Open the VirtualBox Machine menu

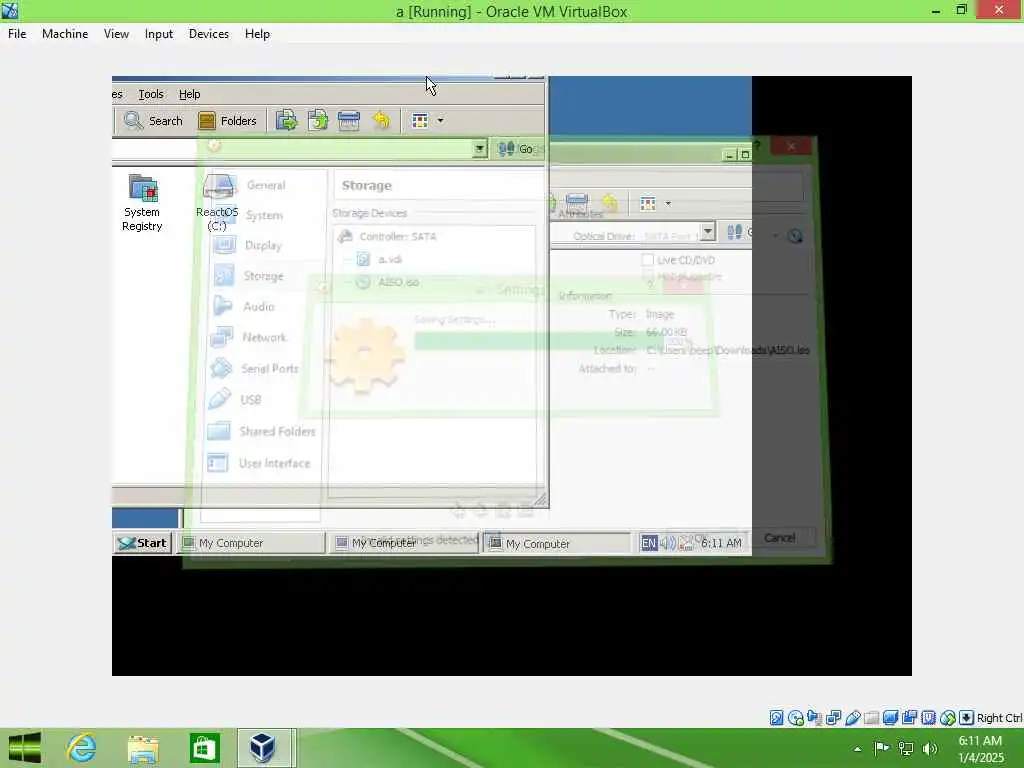(x=65, y=34)
